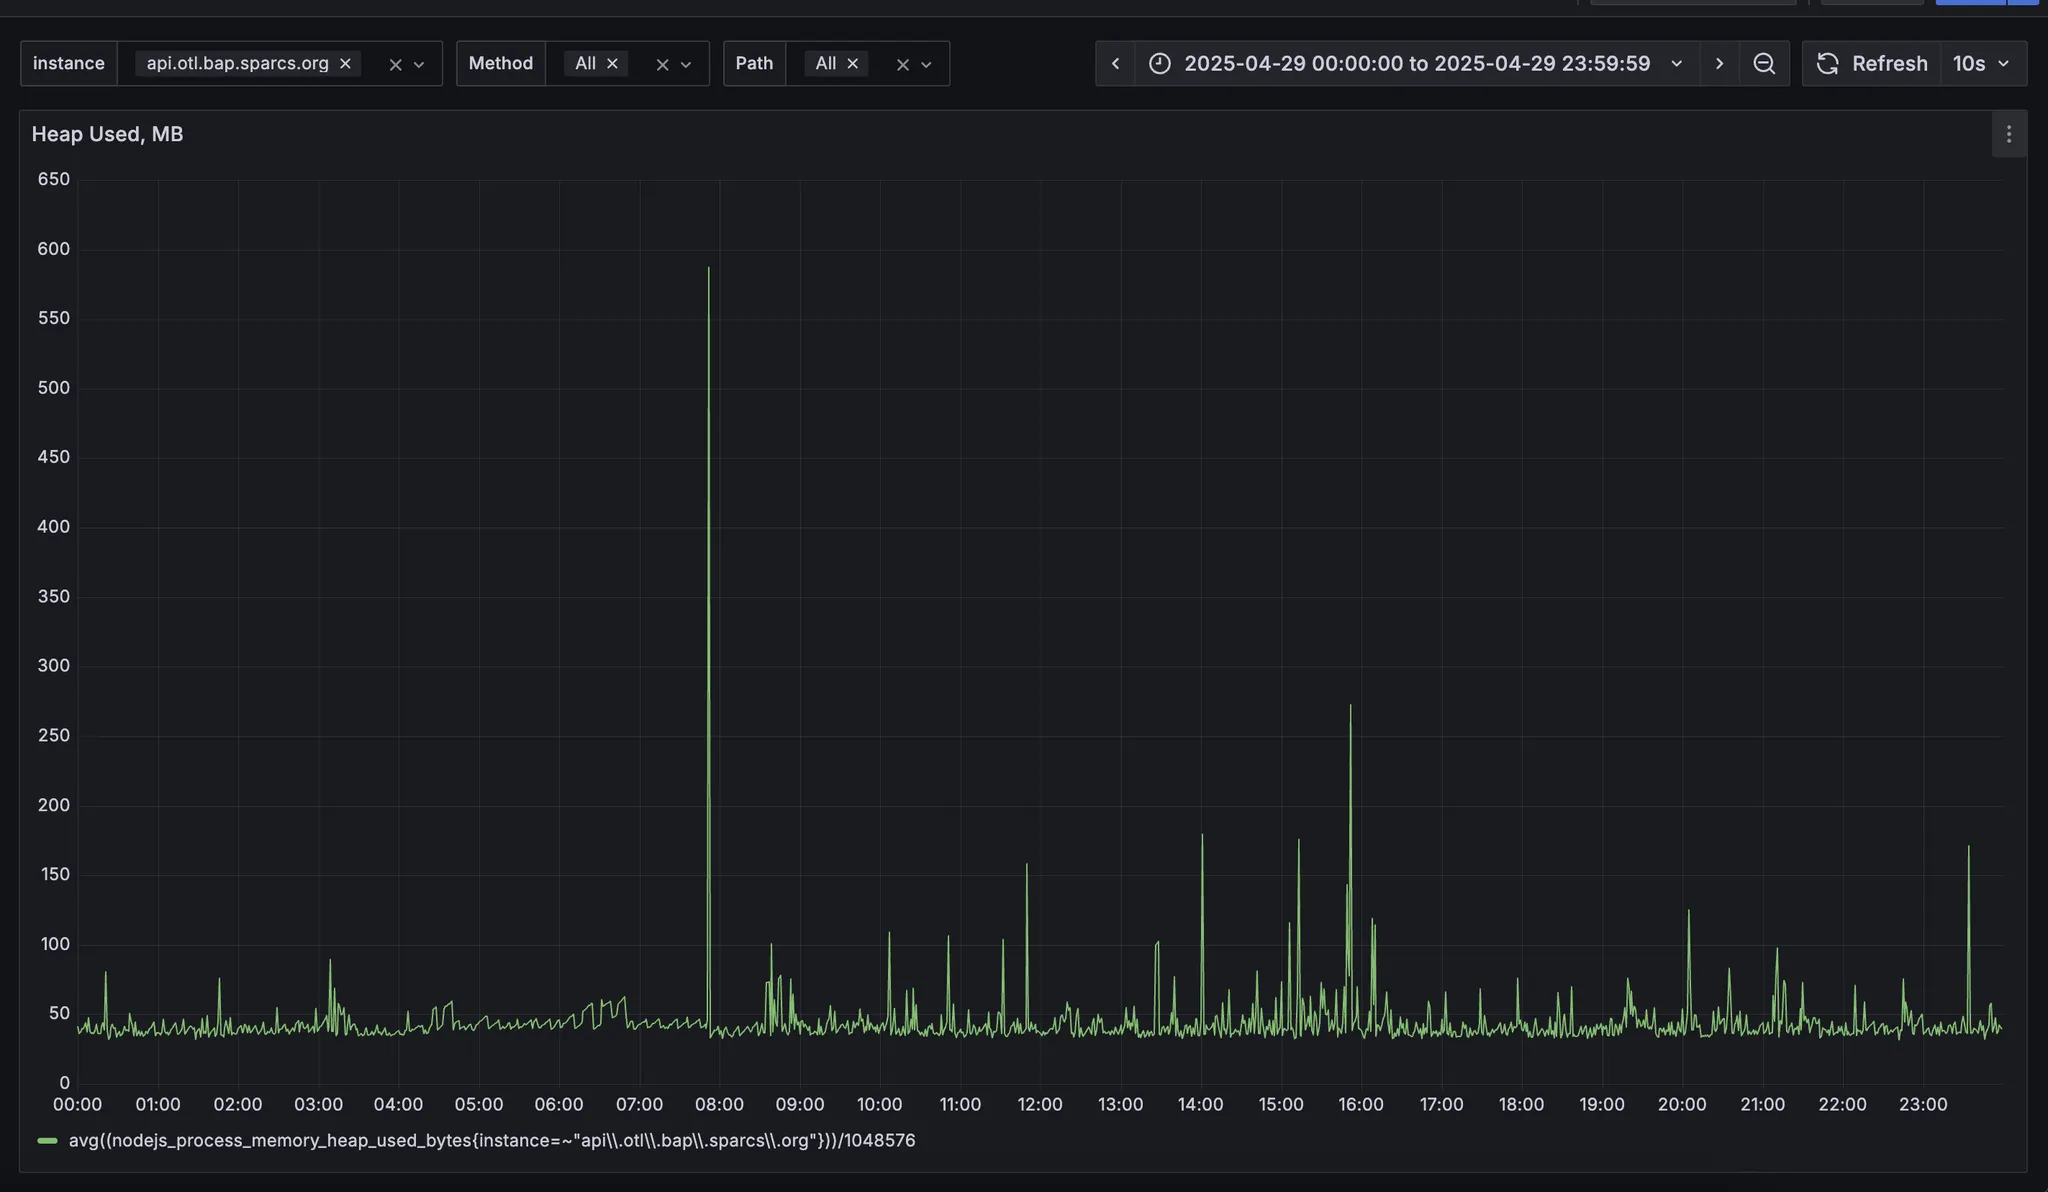
Task: Clear all instance variable values
Action: 395,65
